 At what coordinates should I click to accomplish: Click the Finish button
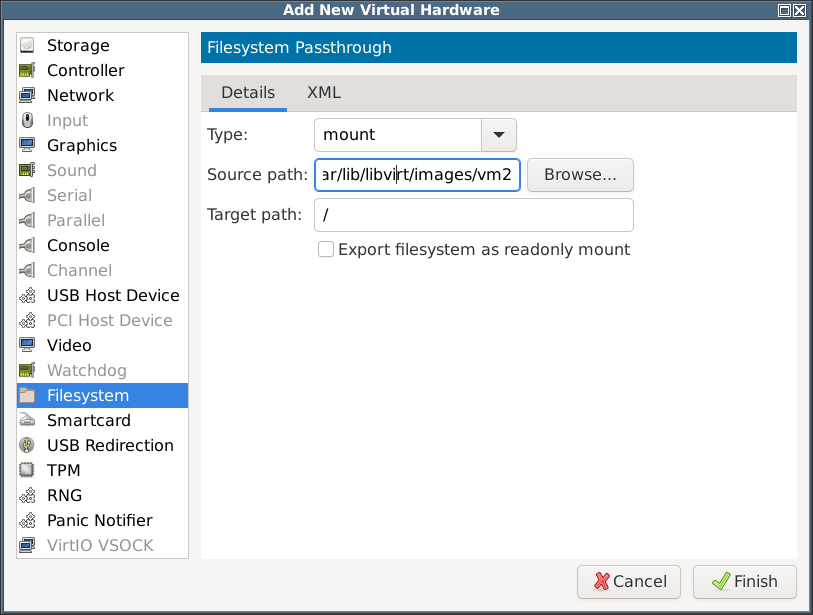[745, 582]
